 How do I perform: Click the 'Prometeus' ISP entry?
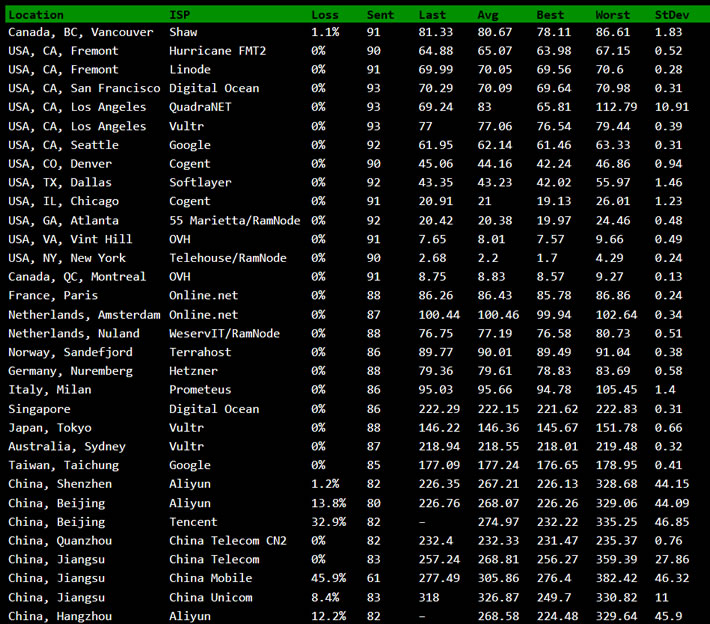[200, 390]
